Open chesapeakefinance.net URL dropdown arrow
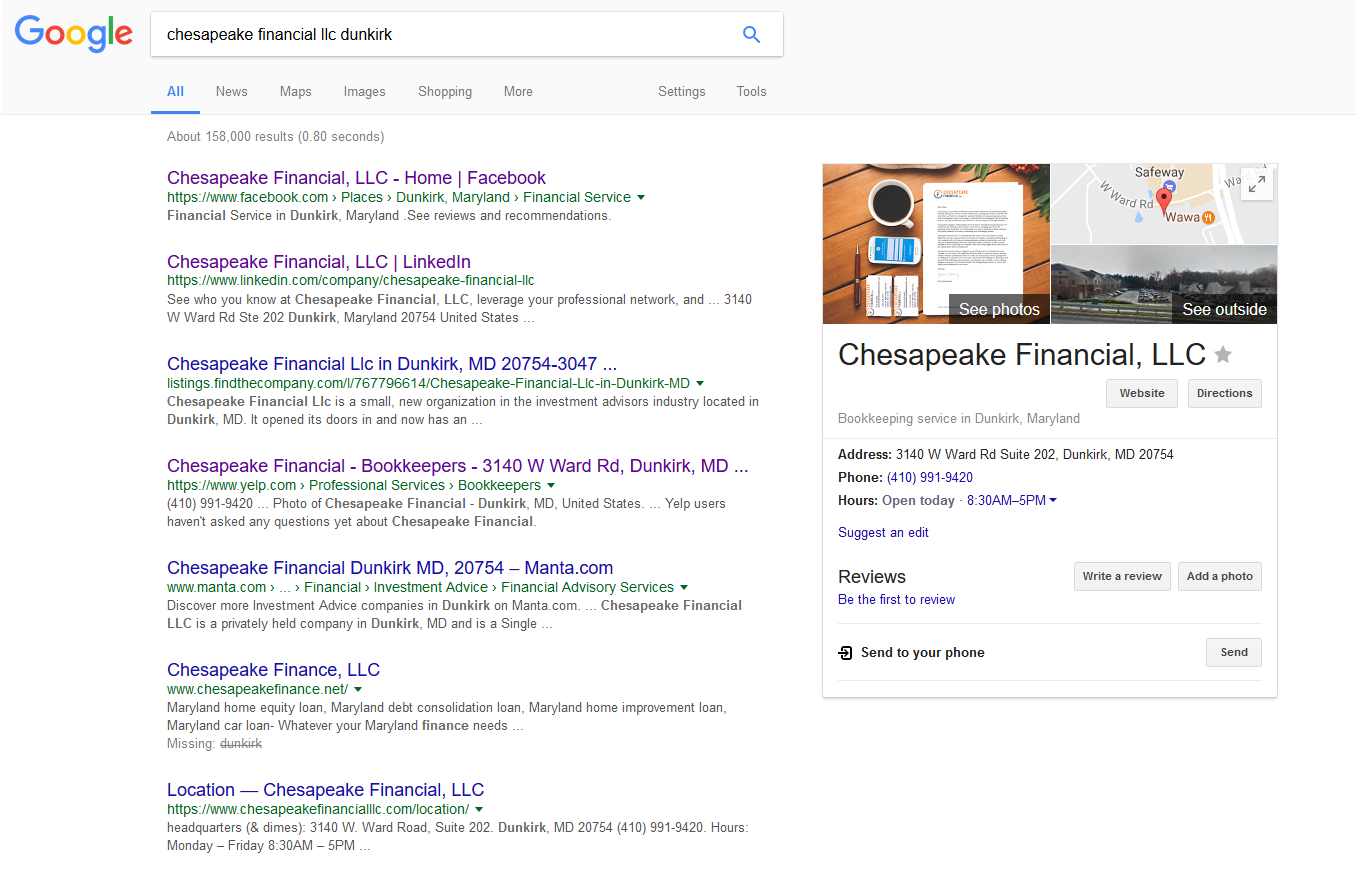The width and height of the screenshot is (1356, 871). pyautogui.click(x=358, y=690)
